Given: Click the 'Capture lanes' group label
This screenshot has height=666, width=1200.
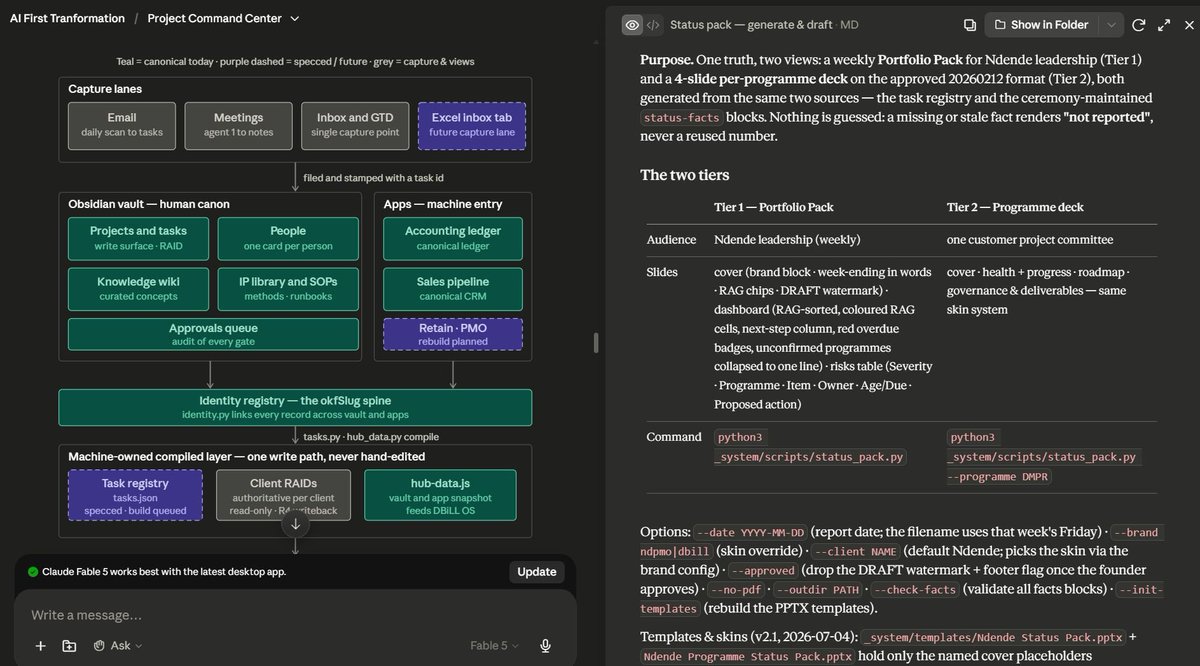Looking at the screenshot, I should (x=103, y=90).
